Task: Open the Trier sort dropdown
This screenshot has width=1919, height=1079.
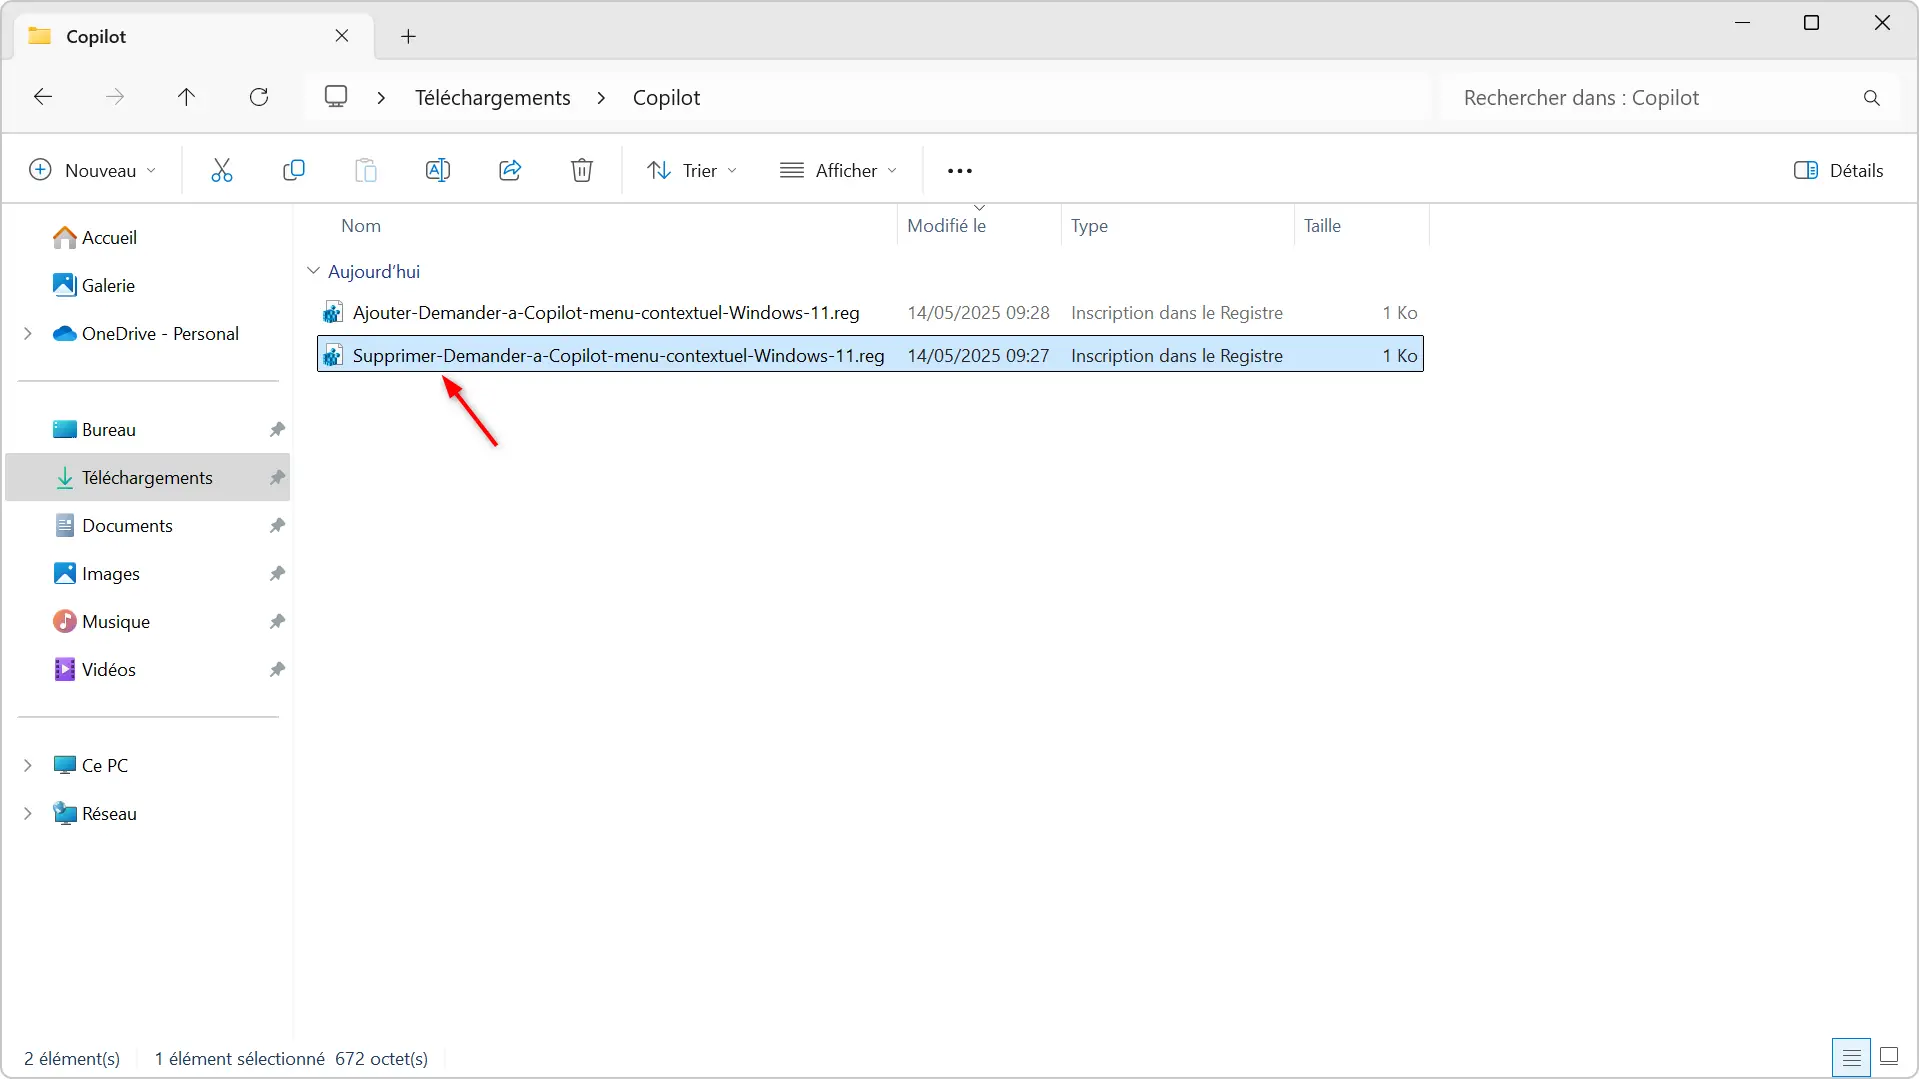Action: click(x=693, y=171)
